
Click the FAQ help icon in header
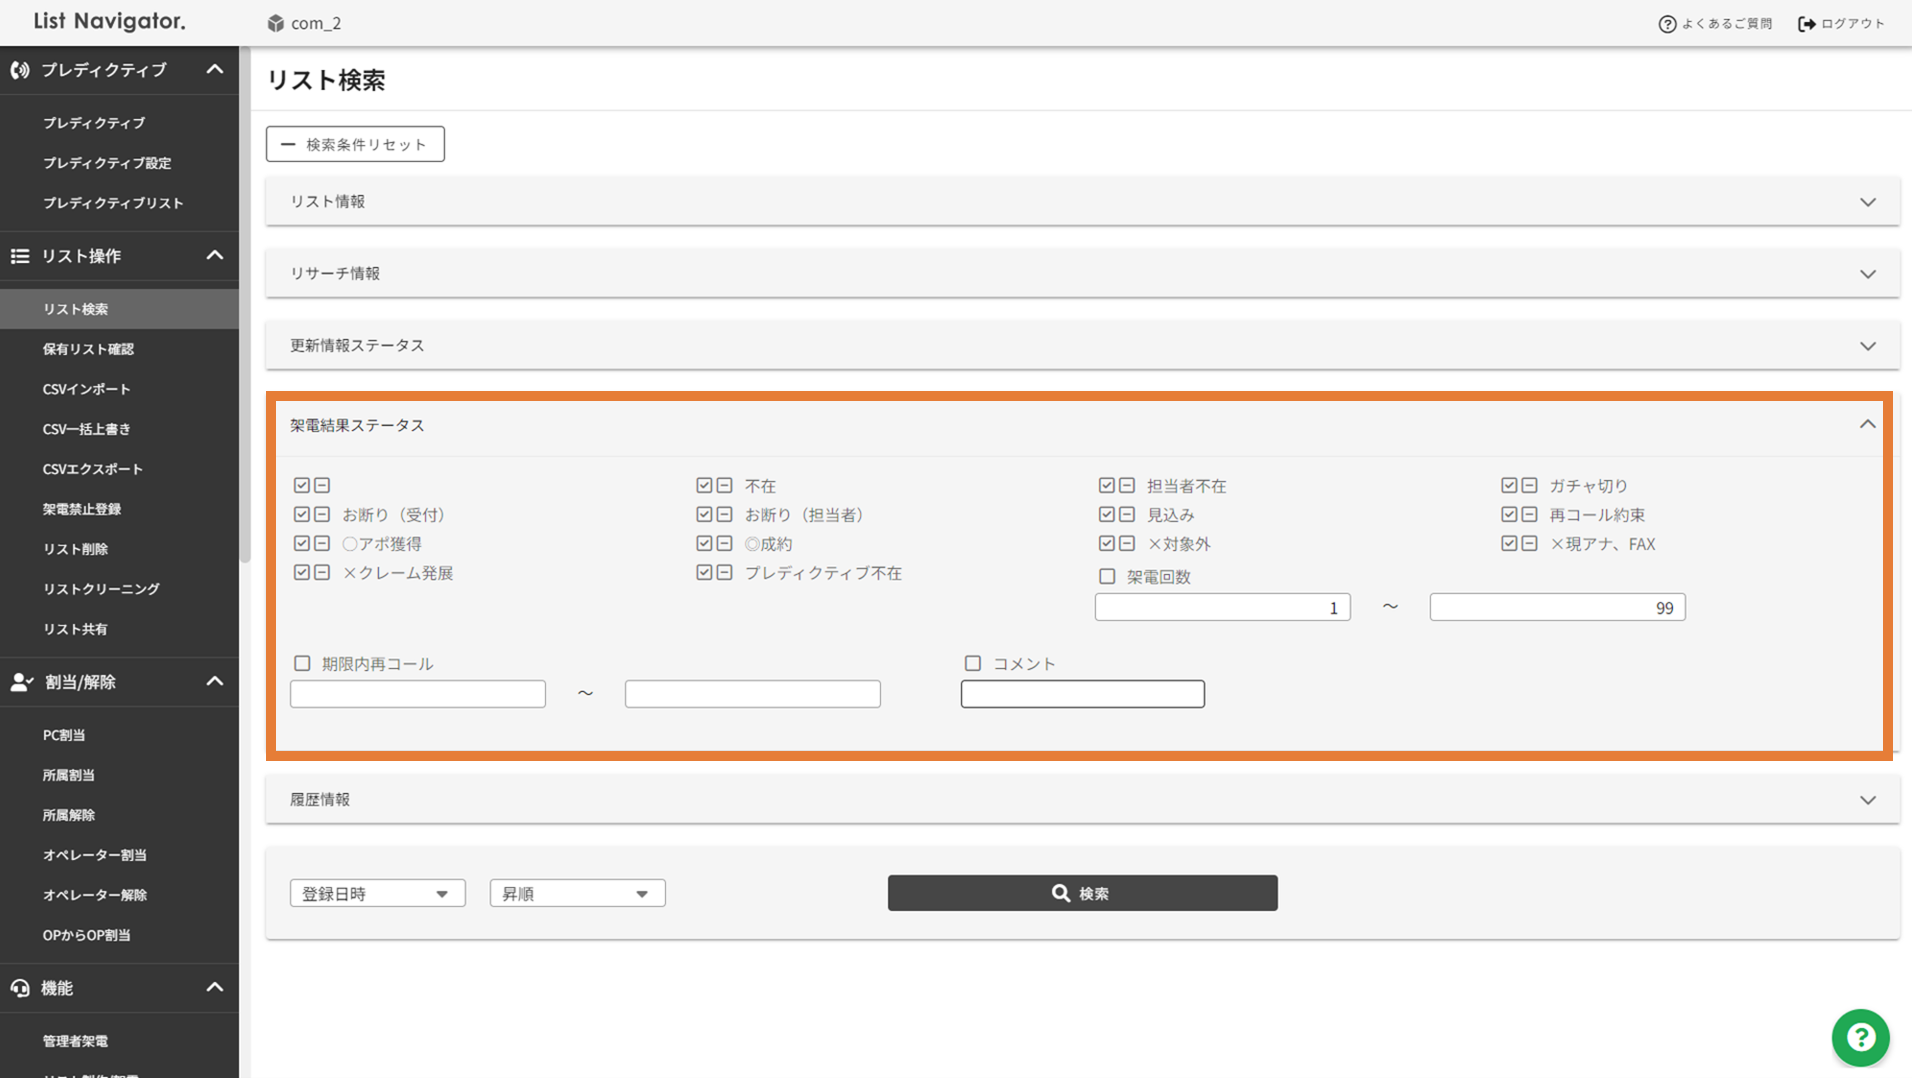tap(1666, 24)
